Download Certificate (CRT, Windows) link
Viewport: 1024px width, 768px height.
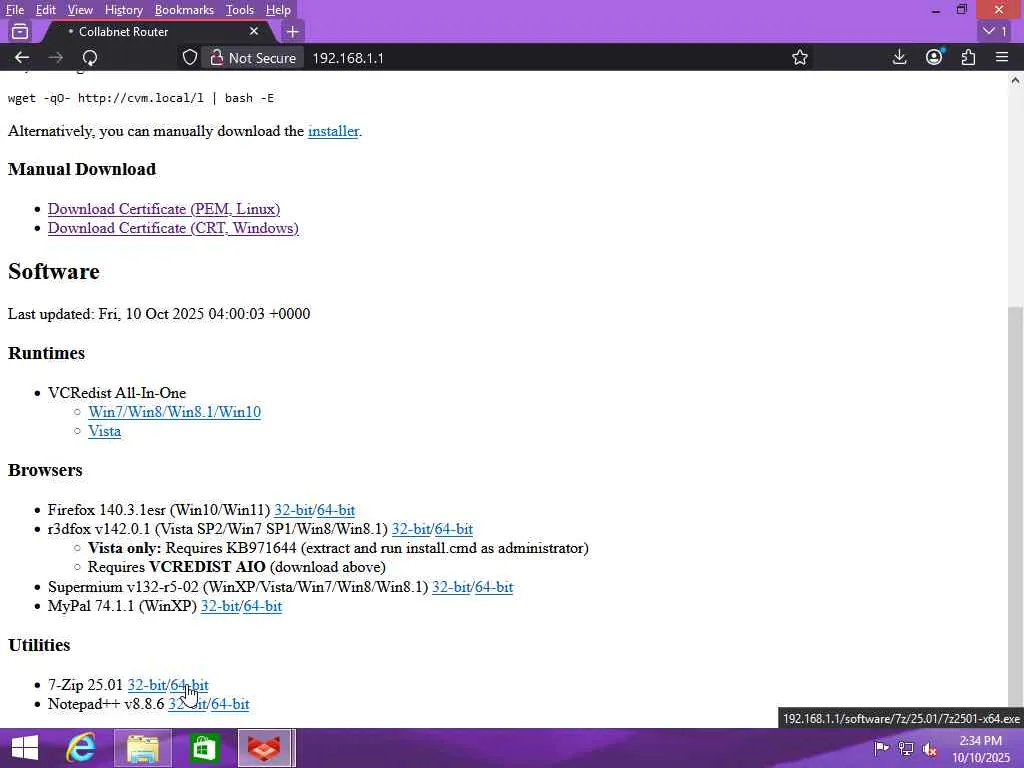click(173, 227)
